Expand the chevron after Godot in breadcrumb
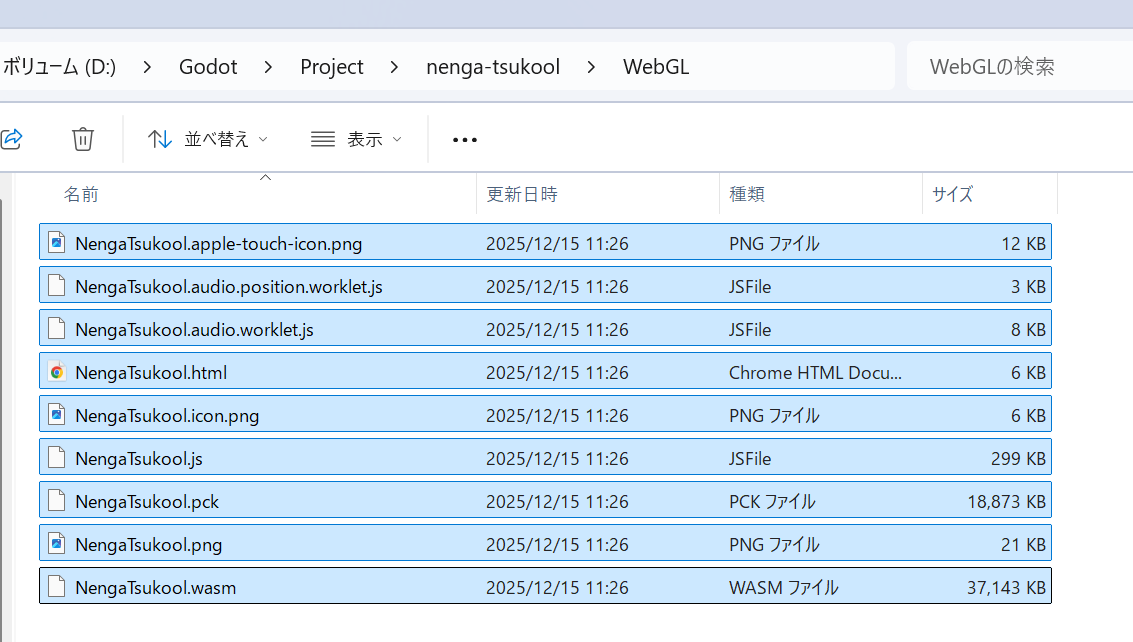 click(x=269, y=67)
